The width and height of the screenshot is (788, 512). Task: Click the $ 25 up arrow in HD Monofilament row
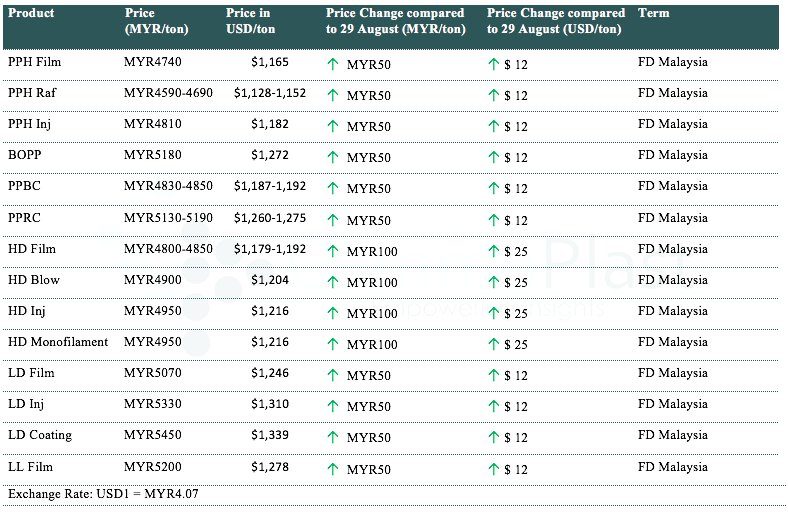coord(493,344)
